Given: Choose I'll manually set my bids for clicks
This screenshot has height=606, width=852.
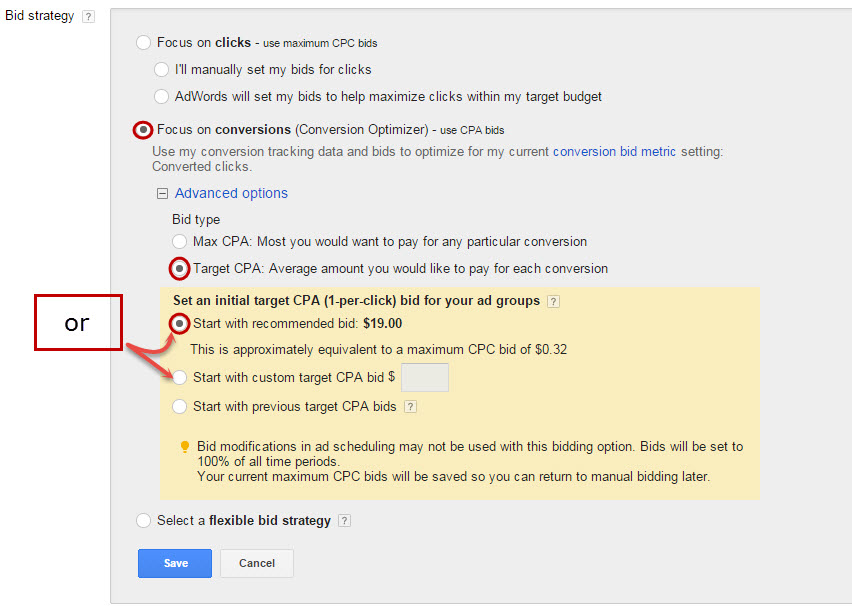Looking at the screenshot, I should 162,70.
